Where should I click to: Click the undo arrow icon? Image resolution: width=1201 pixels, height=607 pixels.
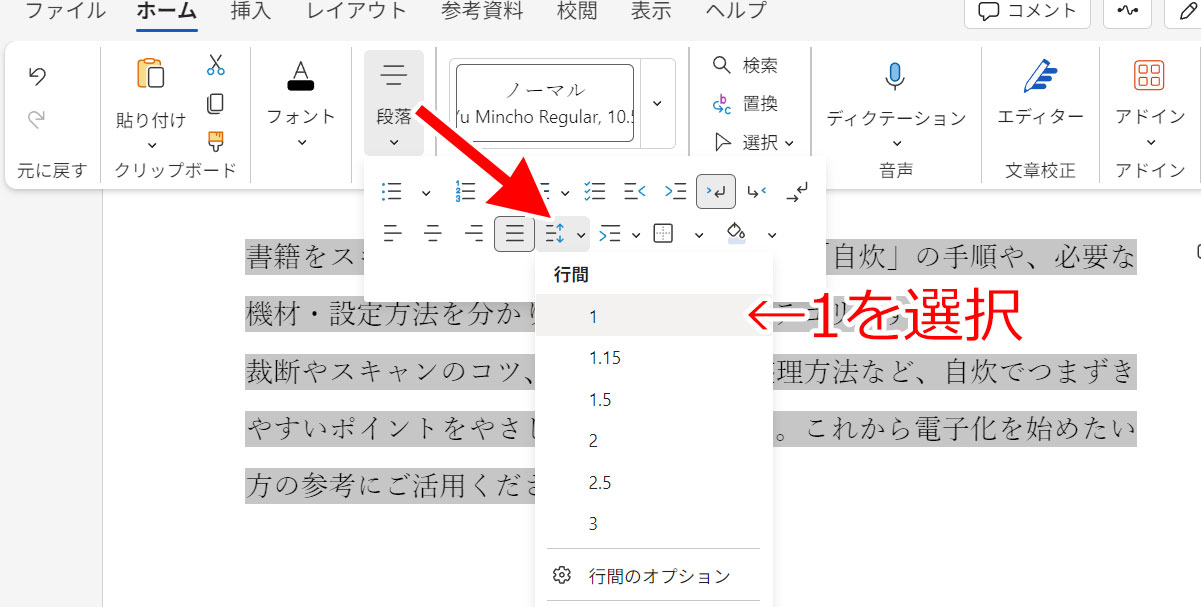(x=37, y=76)
